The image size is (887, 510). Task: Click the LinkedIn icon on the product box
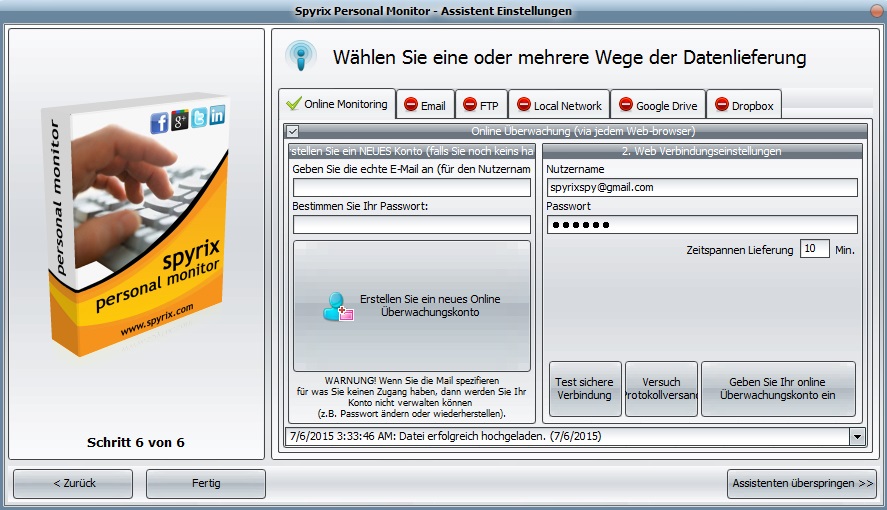(217, 115)
